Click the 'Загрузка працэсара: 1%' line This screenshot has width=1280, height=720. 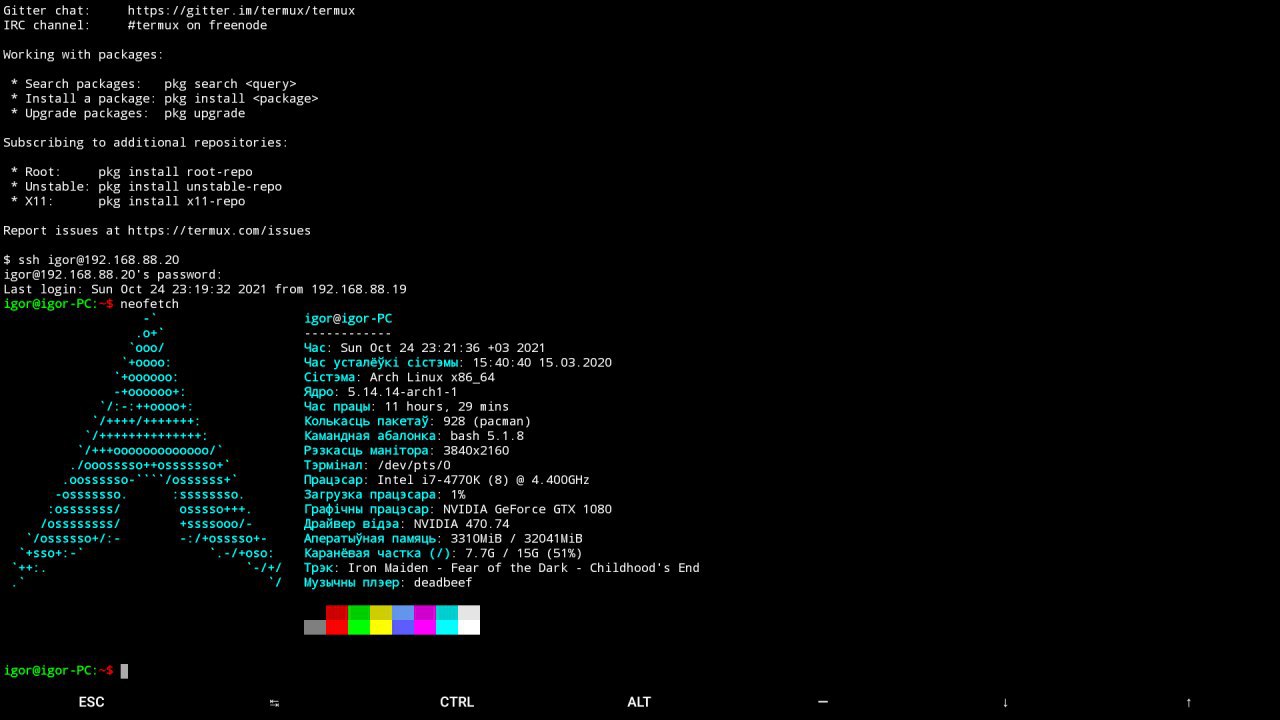click(x=385, y=494)
